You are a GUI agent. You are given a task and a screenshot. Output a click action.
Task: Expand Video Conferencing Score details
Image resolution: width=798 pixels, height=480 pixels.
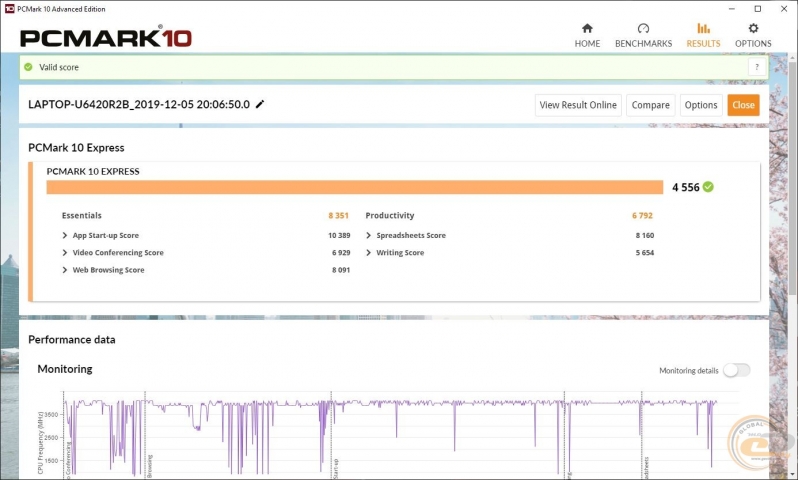pos(65,252)
